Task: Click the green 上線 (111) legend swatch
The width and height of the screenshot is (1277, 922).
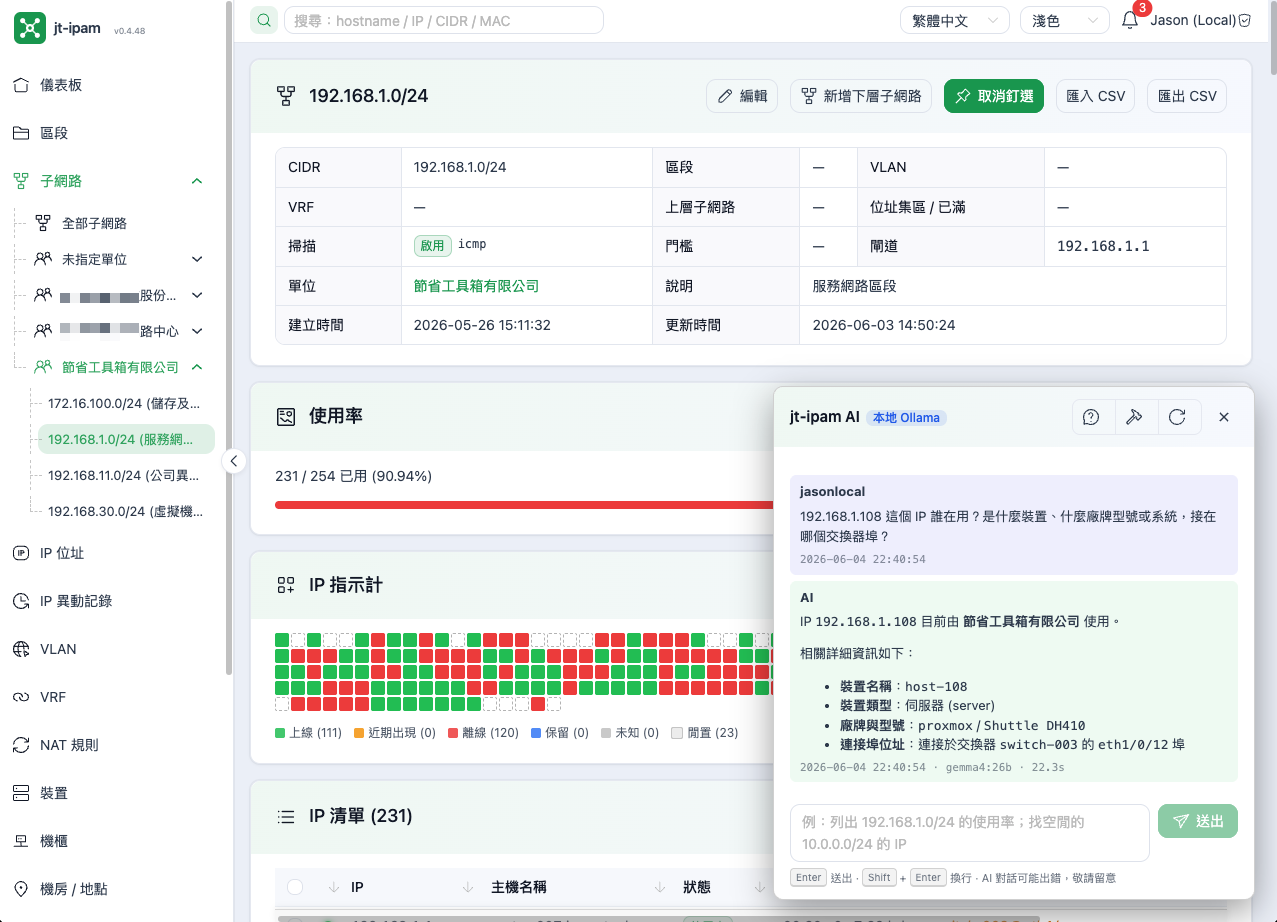Action: [x=280, y=733]
